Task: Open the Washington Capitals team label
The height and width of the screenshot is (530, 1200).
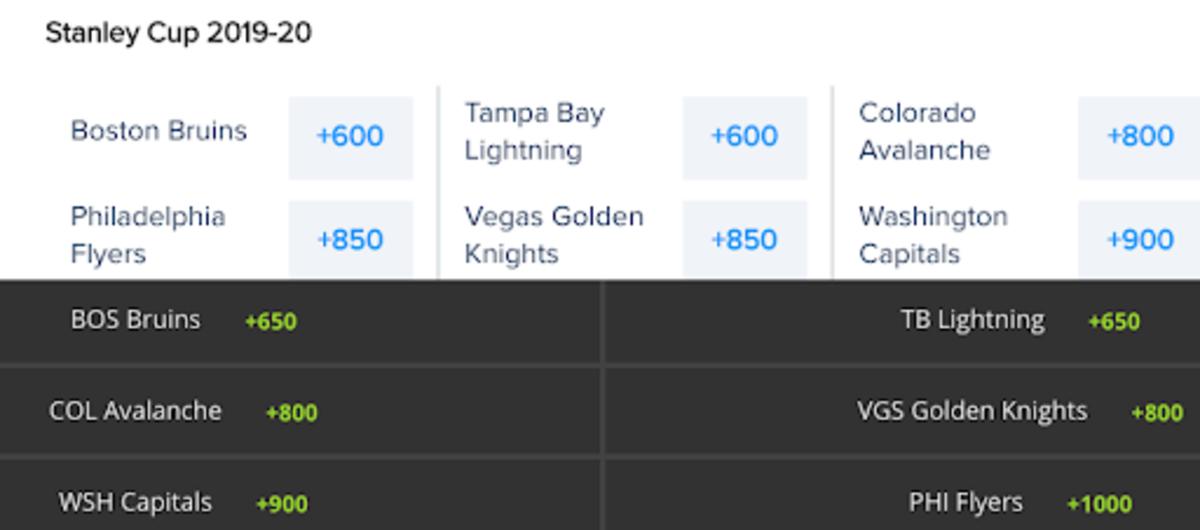Action: pyautogui.click(x=932, y=235)
